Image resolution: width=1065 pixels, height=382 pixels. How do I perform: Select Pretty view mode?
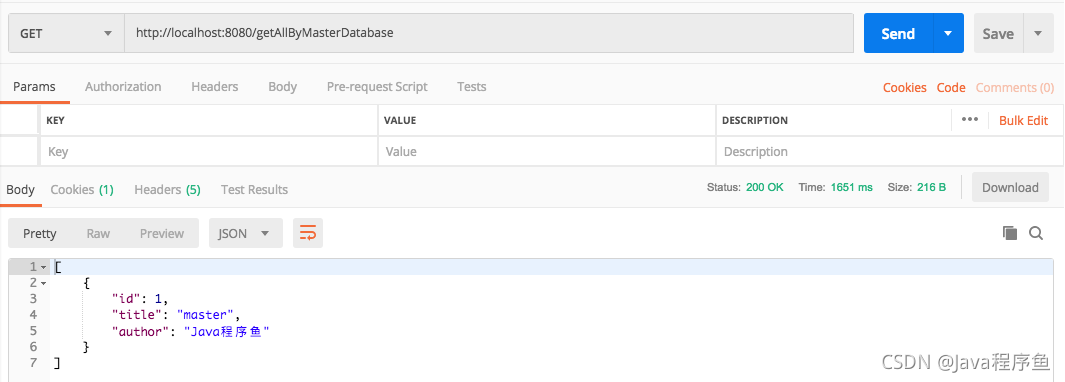39,233
